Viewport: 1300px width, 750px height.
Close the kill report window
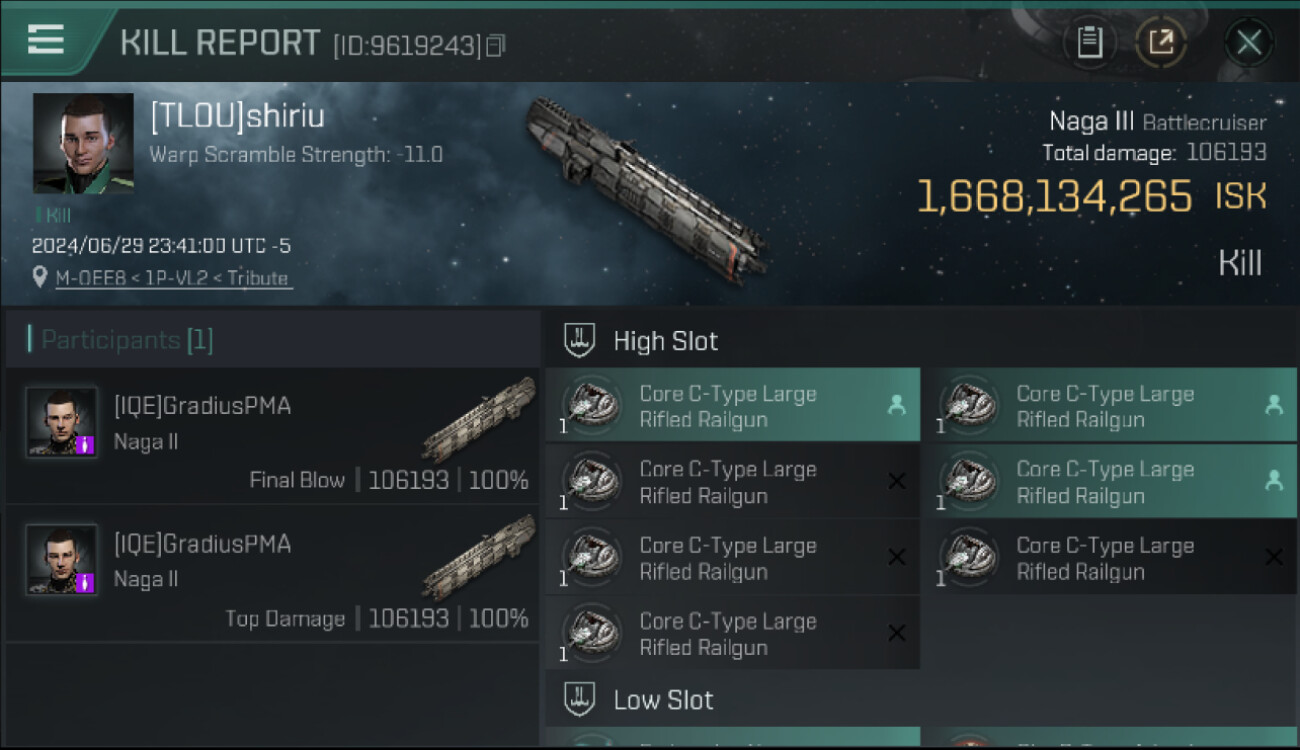coord(1248,42)
